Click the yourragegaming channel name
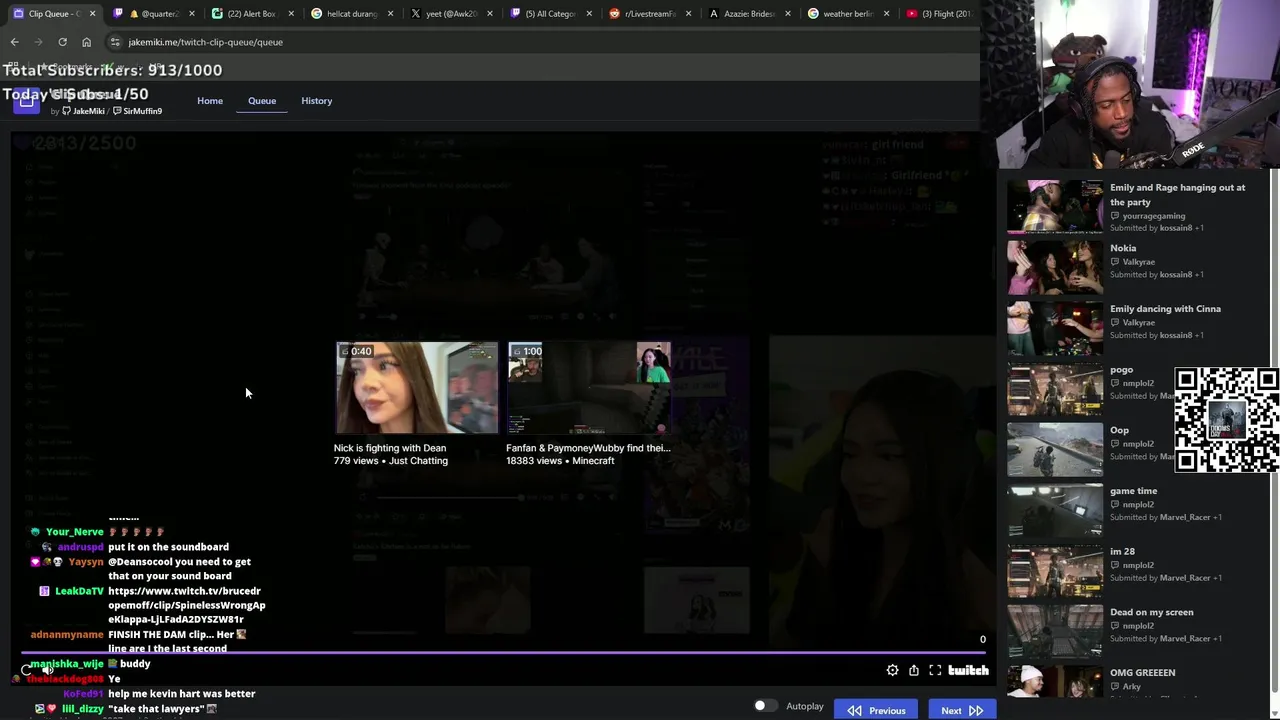Image resolution: width=1280 pixels, height=720 pixels. pos(1153,216)
